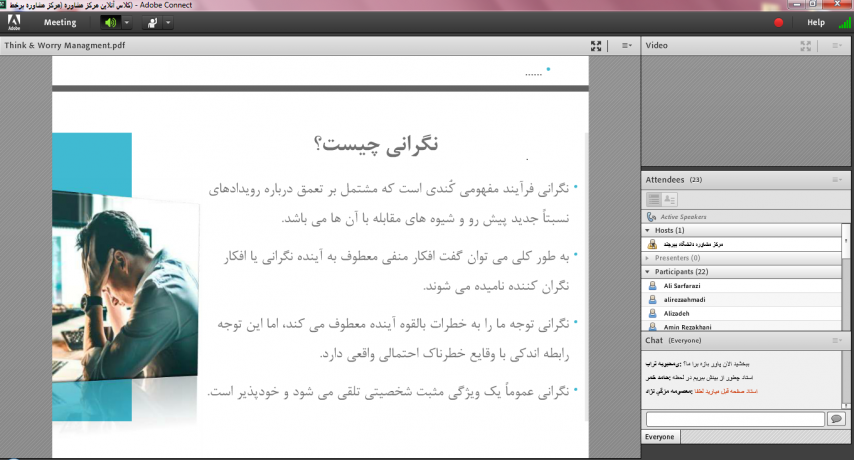Open the Chat pod options menu
Viewport: 854px width, 460px height.
click(837, 340)
